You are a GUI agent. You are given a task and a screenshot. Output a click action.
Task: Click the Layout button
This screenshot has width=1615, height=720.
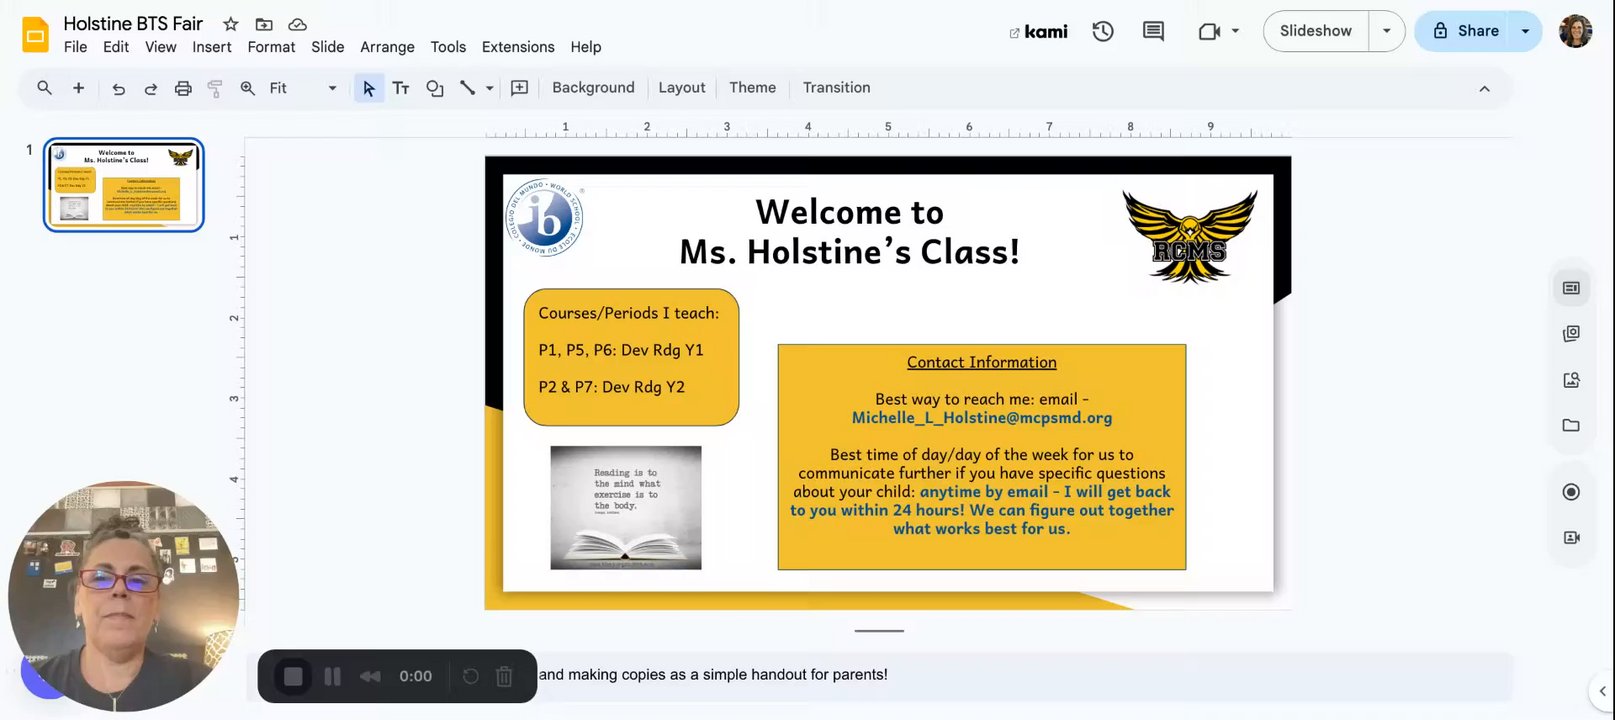click(682, 88)
